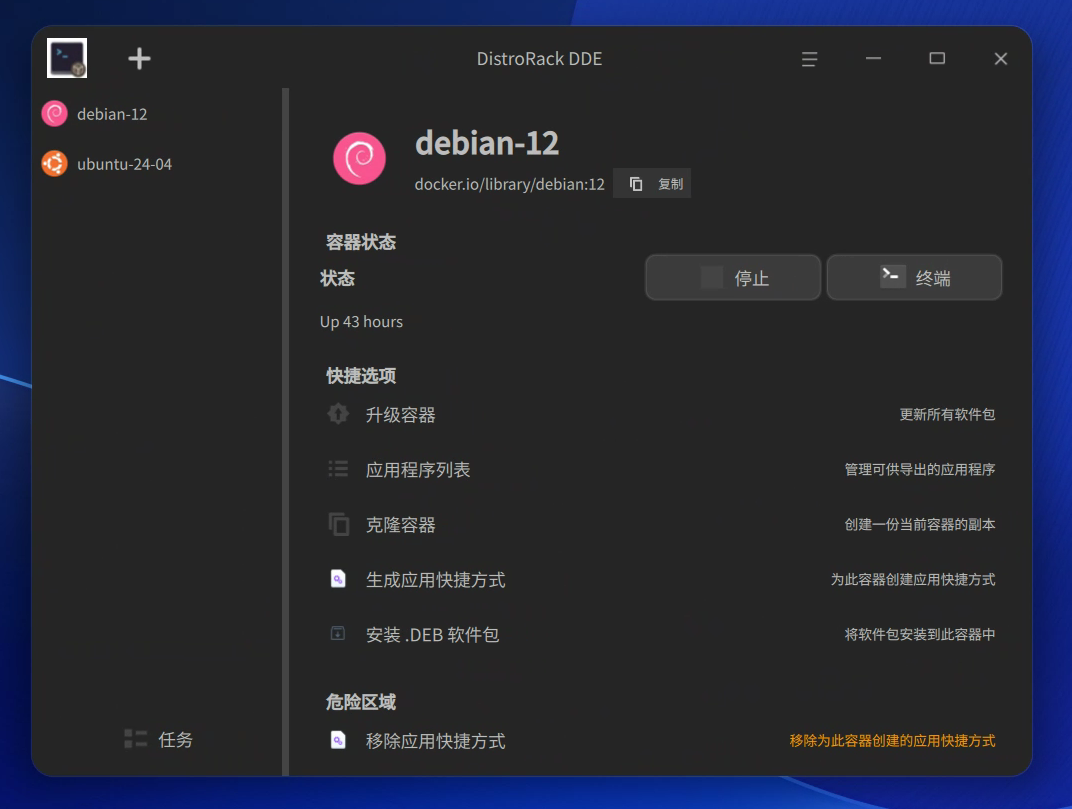Screen dimensions: 1072x809
Task: Maximize the DistroRack DDE window
Action: coord(937,59)
